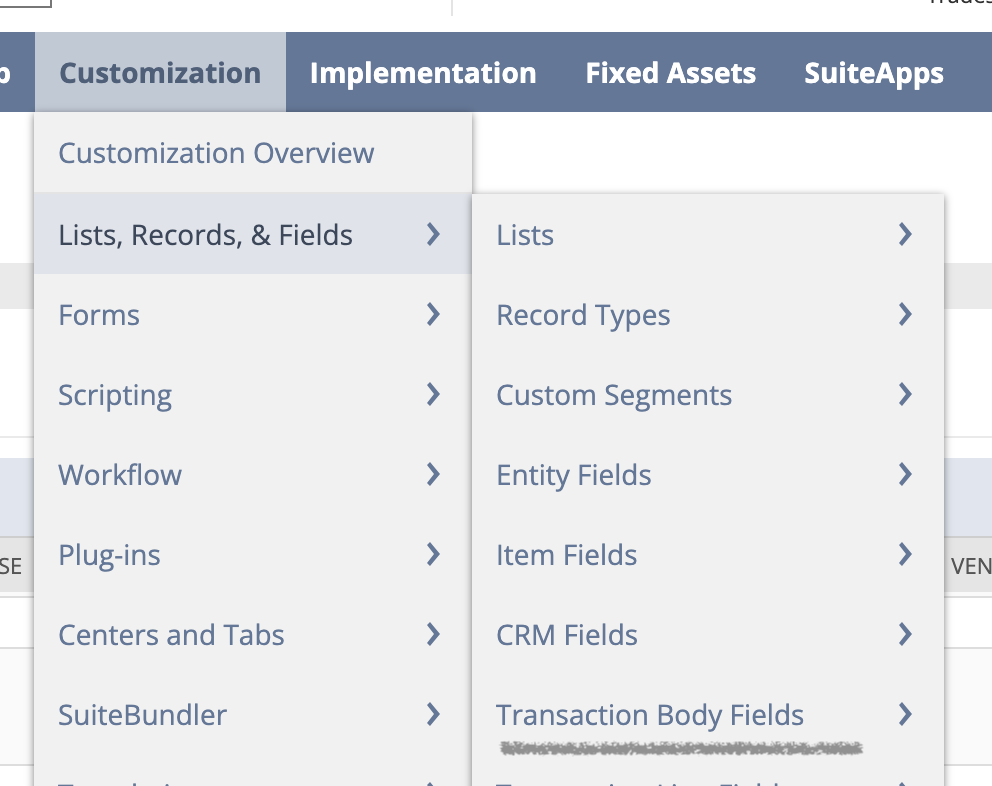992x786 pixels.
Task: Open CRM Fields in the submenu
Action: click(x=709, y=635)
